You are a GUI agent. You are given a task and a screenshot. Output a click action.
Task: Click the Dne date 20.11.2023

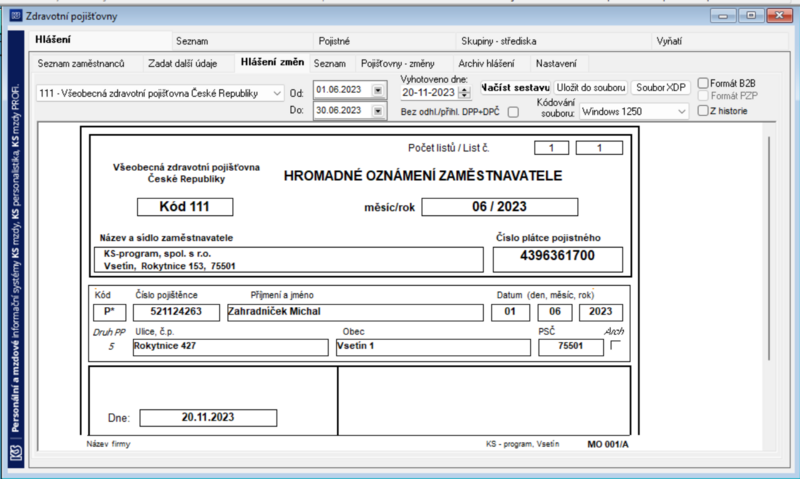(208, 417)
